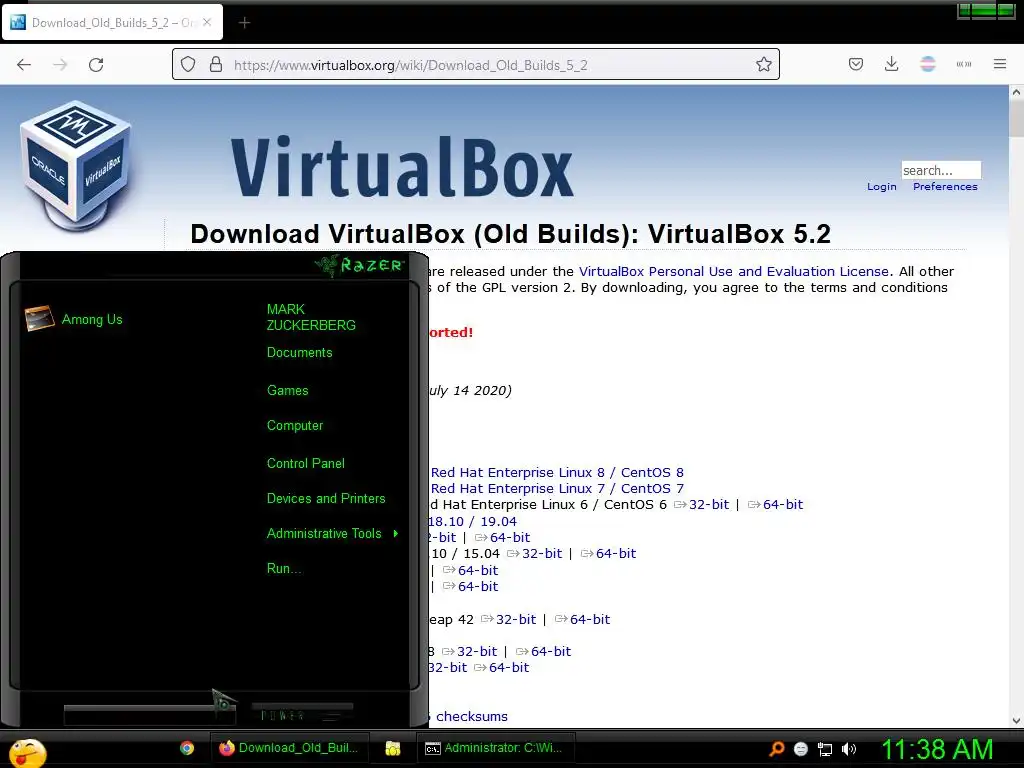This screenshot has height=768, width=1024.
Task: Reload the VirtualBox page
Action: pos(96,65)
